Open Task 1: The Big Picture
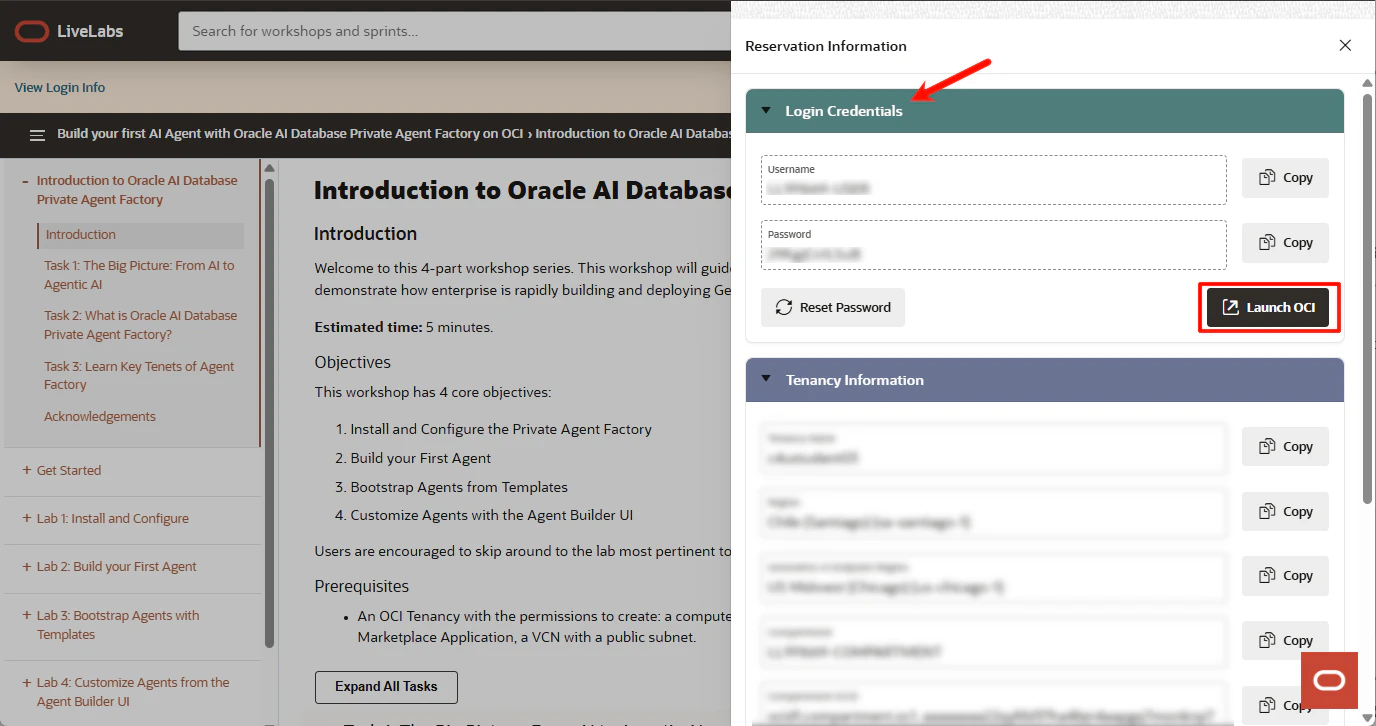1376x726 pixels. tap(139, 275)
